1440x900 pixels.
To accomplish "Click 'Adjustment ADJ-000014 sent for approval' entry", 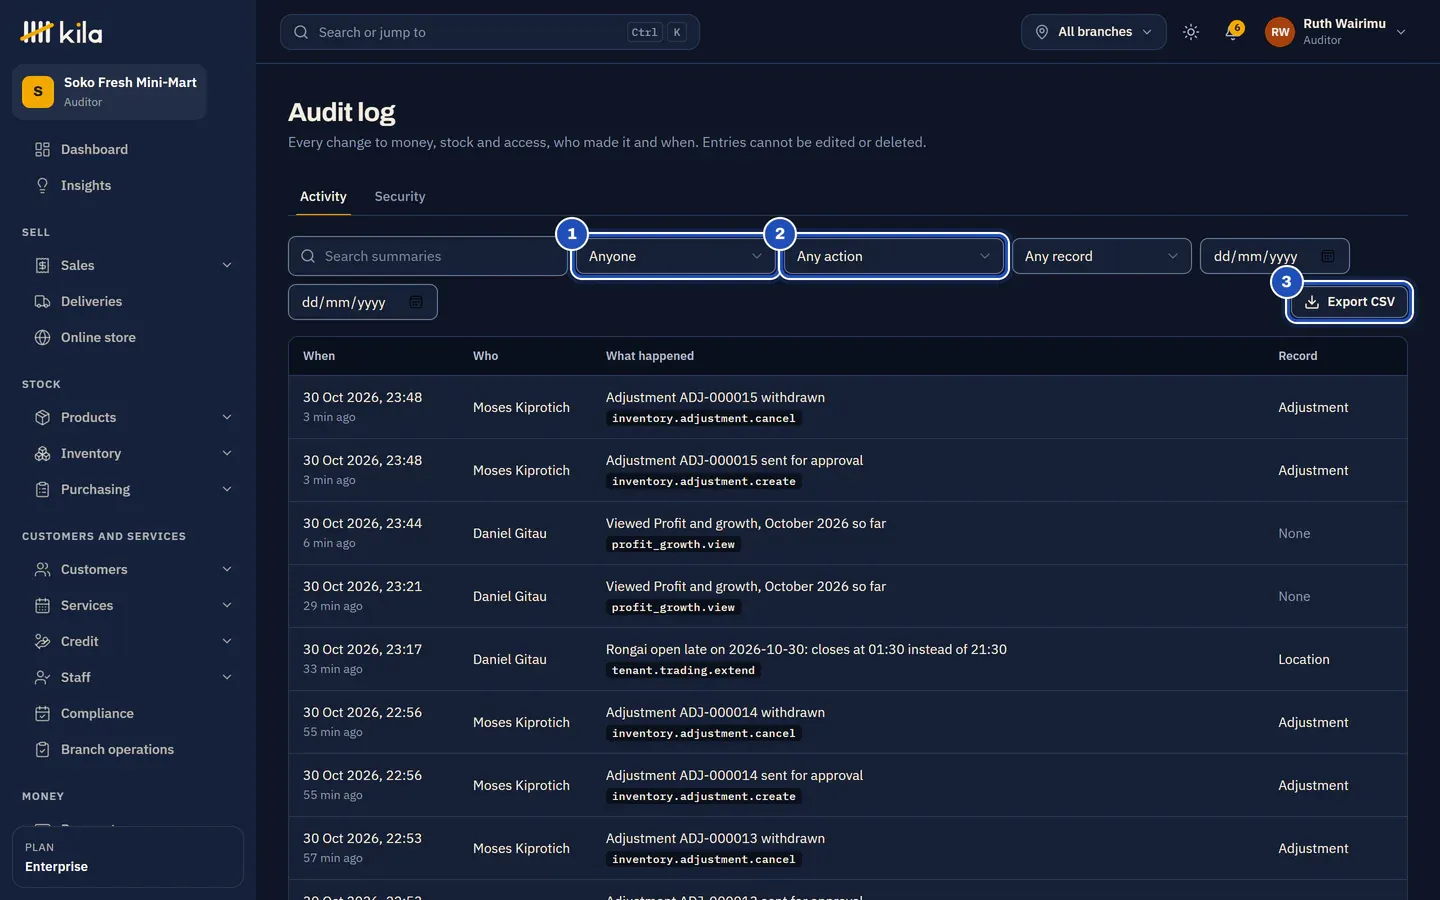I will [734, 775].
